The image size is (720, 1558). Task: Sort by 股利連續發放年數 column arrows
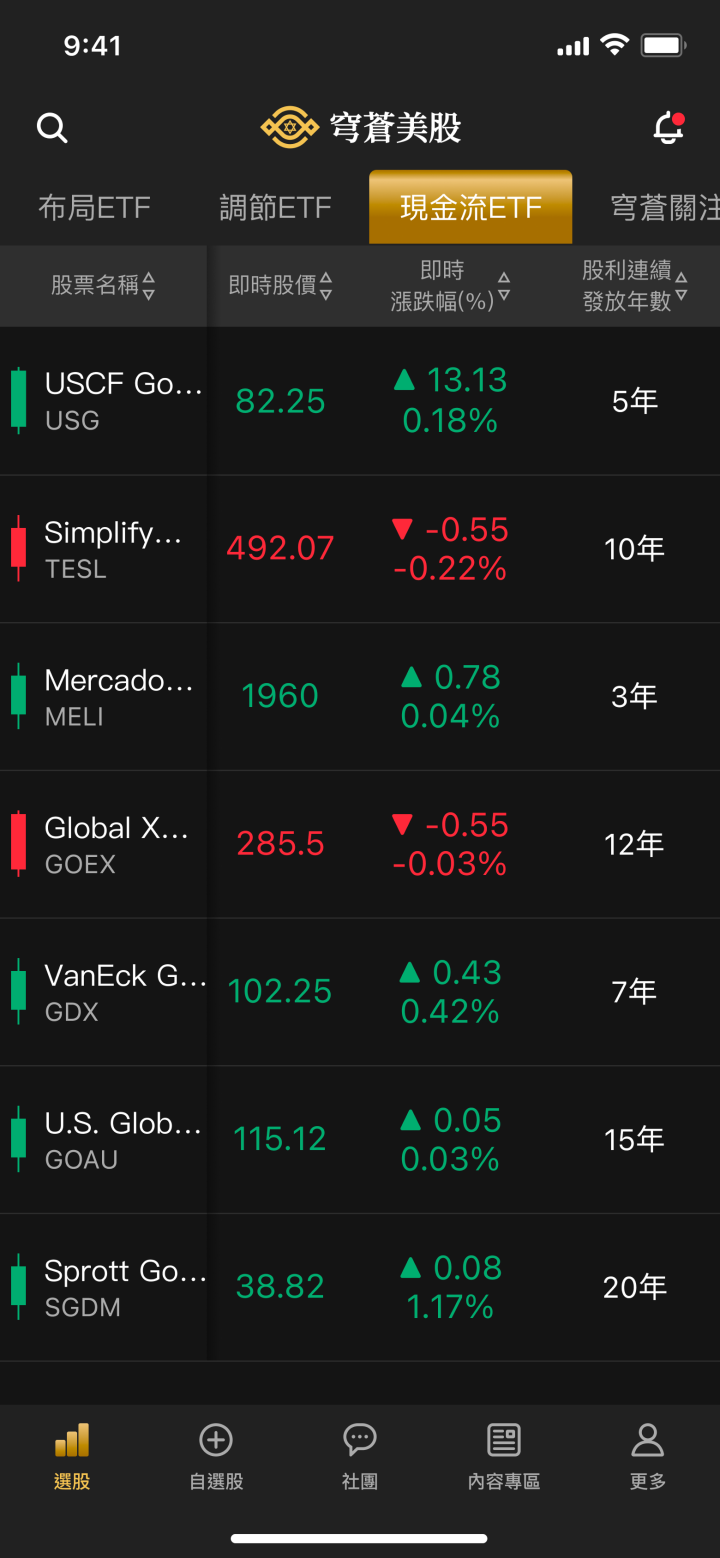pyautogui.click(x=681, y=286)
